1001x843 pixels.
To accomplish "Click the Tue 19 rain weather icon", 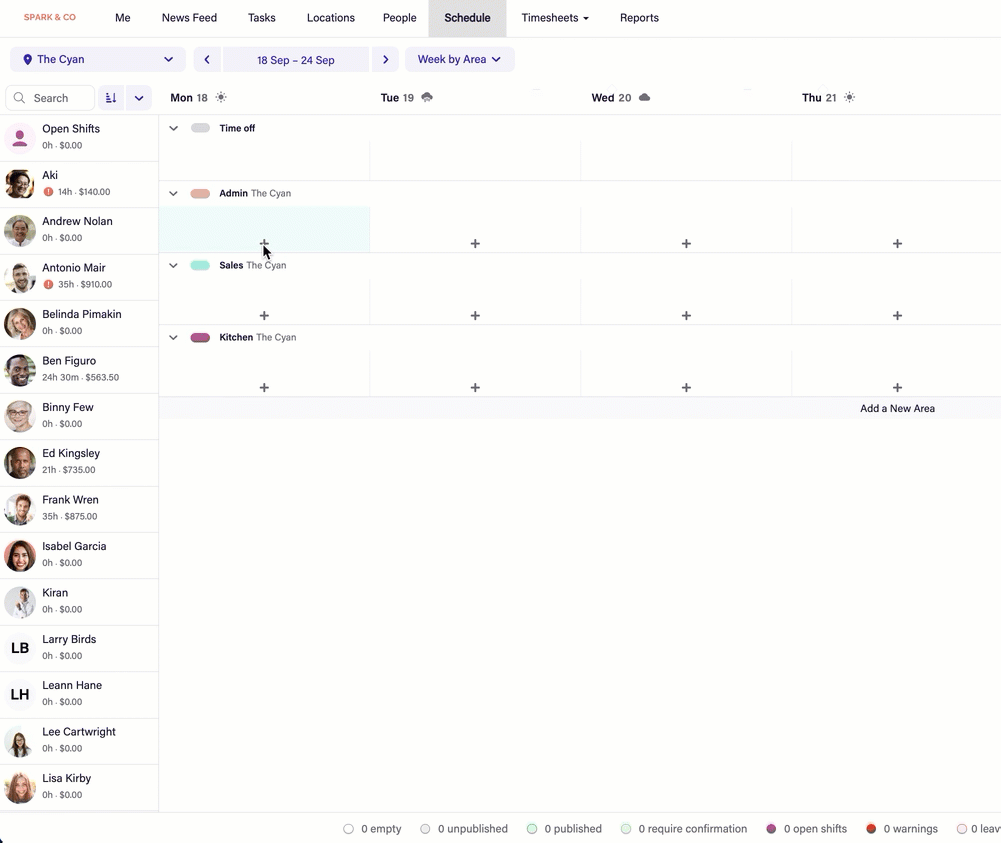I will pos(427,97).
